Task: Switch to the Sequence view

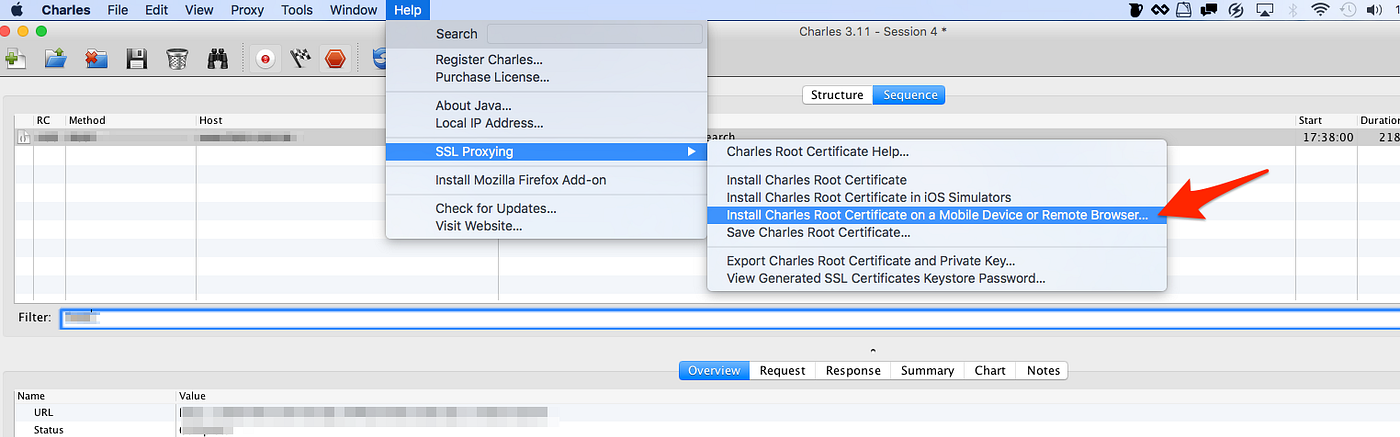Action: pos(909,95)
